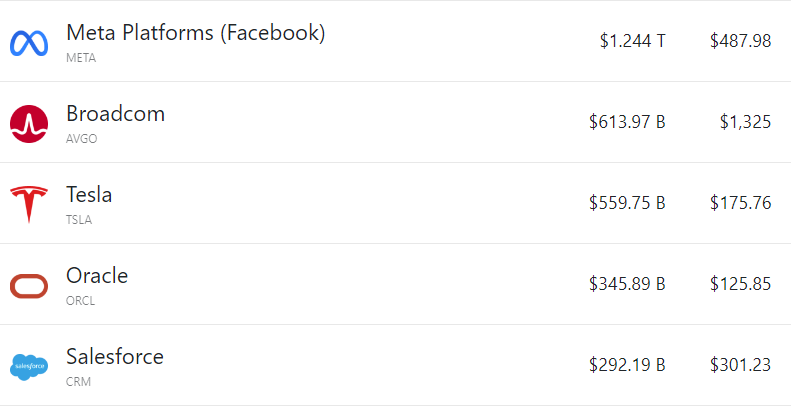Open the Oracle company name link

click(97, 275)
